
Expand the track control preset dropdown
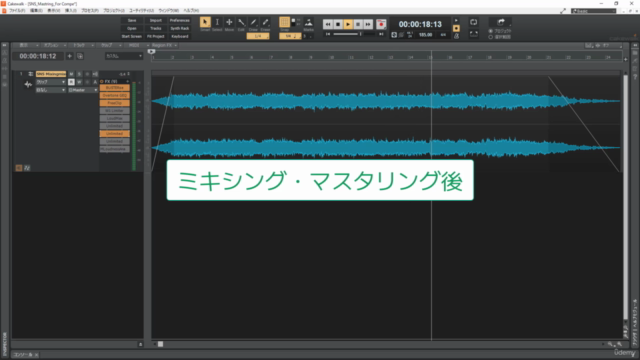pyautogui.click(x=123, y=56)
